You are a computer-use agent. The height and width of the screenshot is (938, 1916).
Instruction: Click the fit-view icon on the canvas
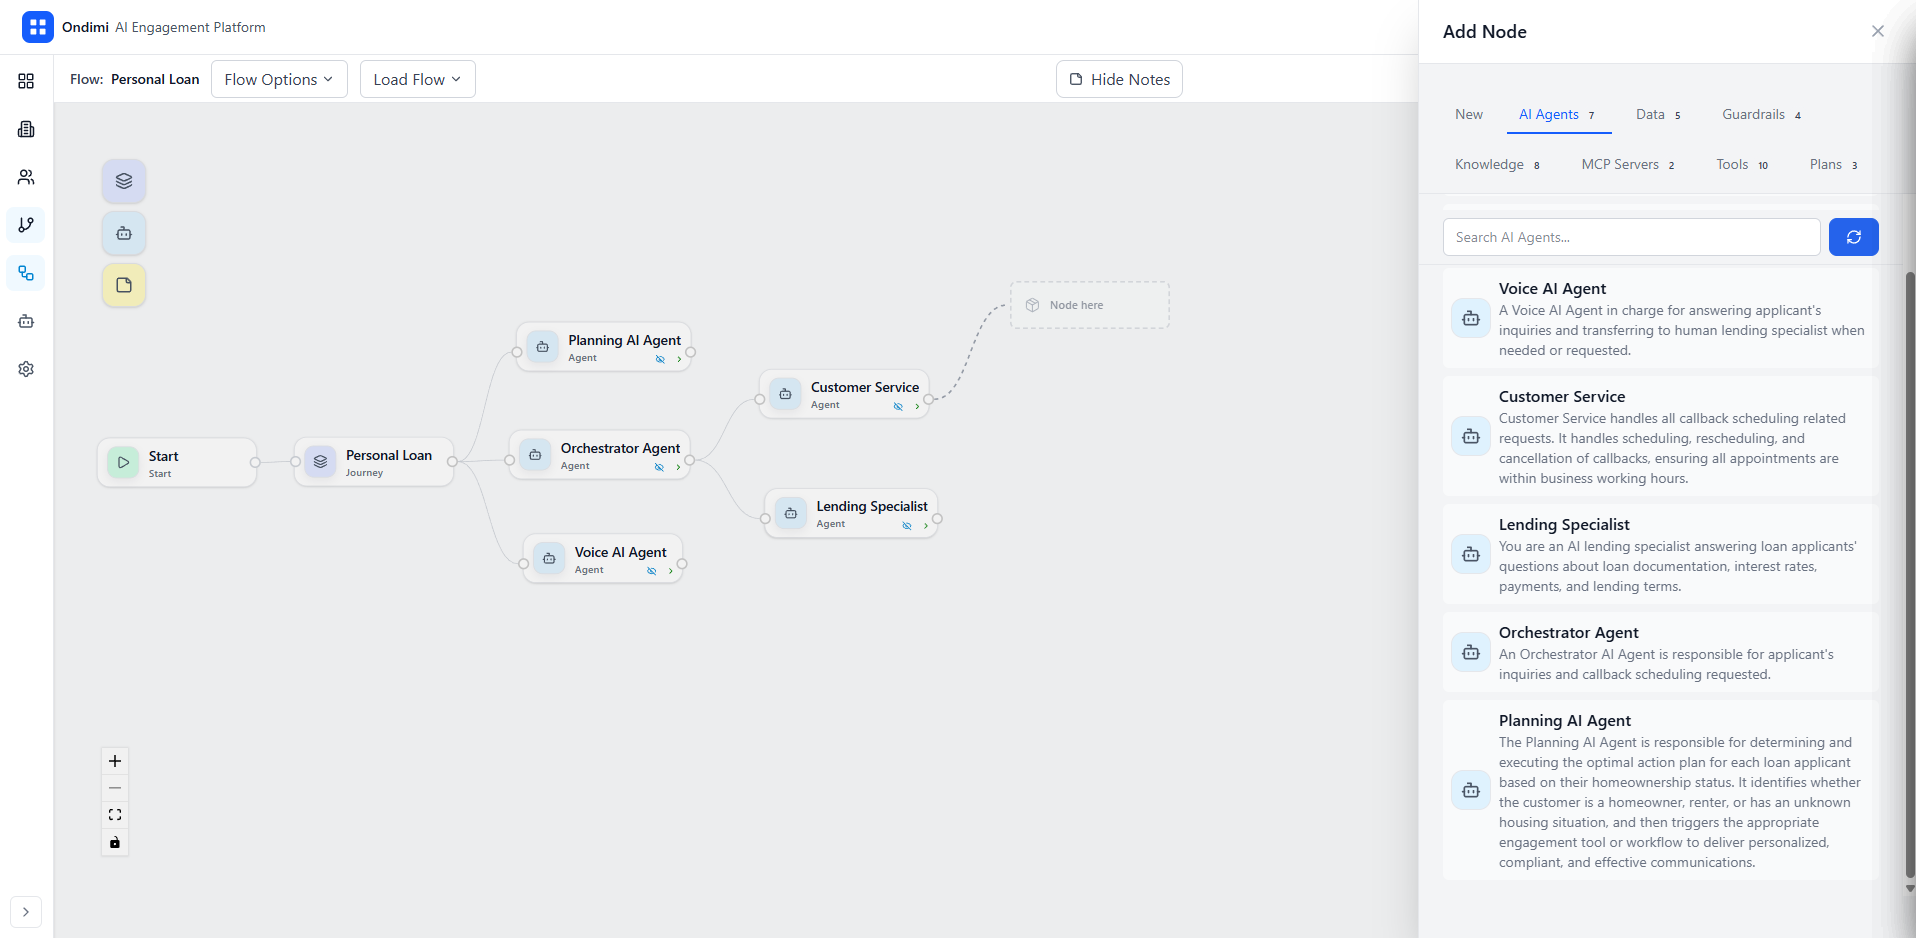point(114,814)
